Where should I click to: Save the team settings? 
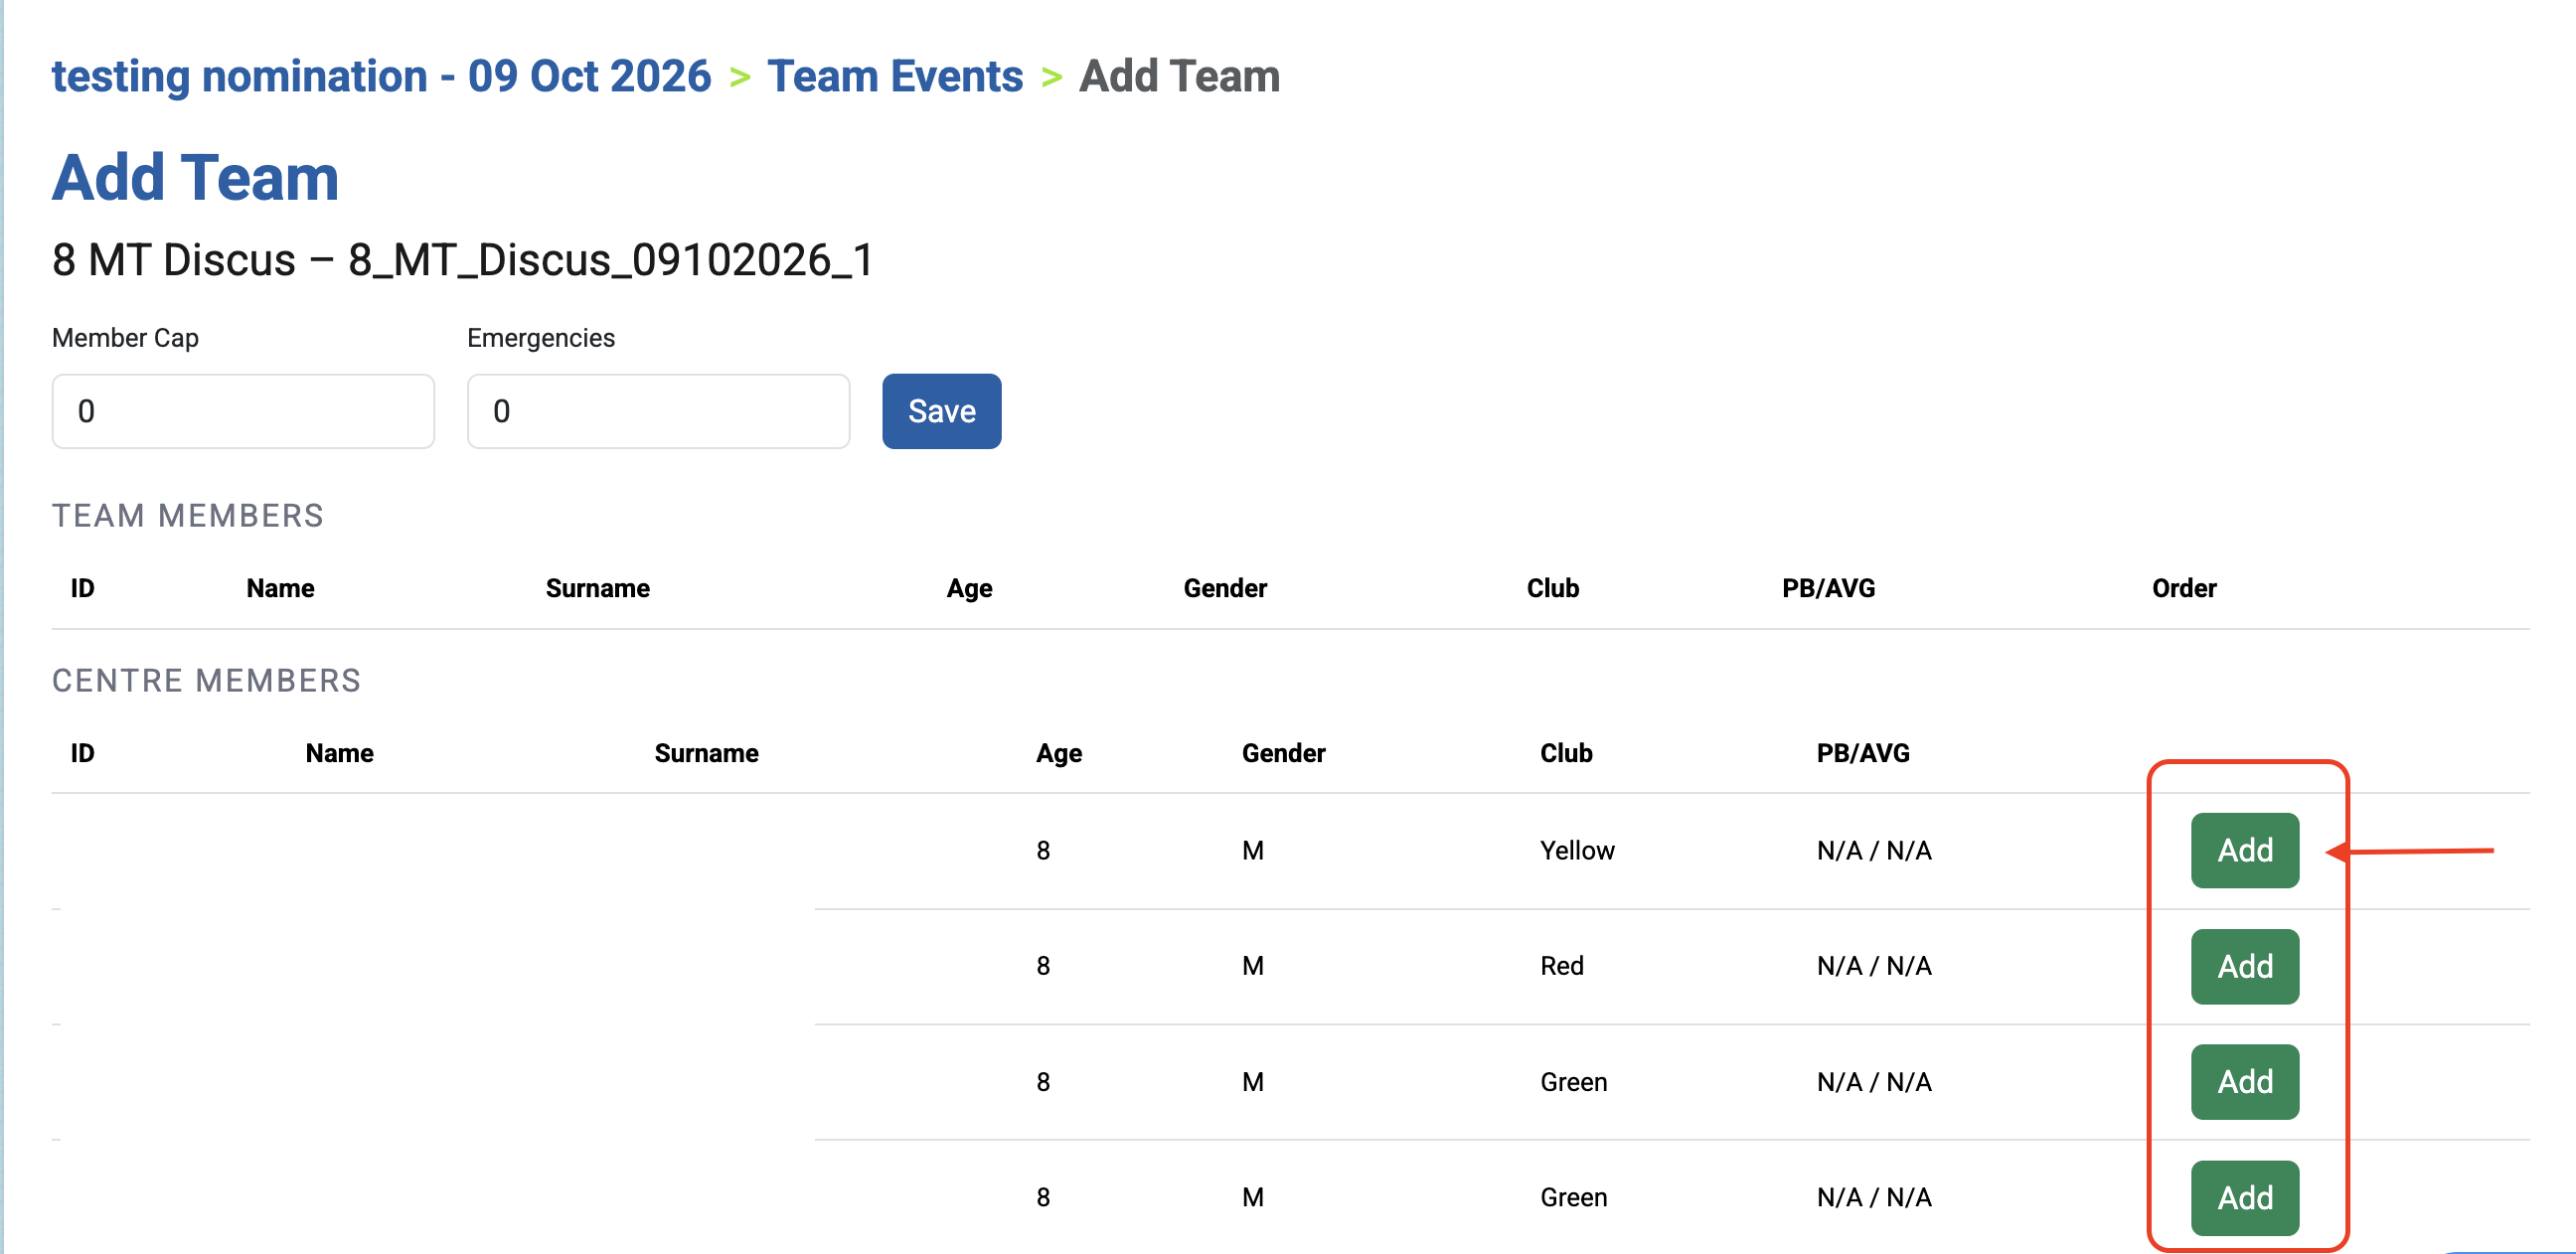click(941, 411)
